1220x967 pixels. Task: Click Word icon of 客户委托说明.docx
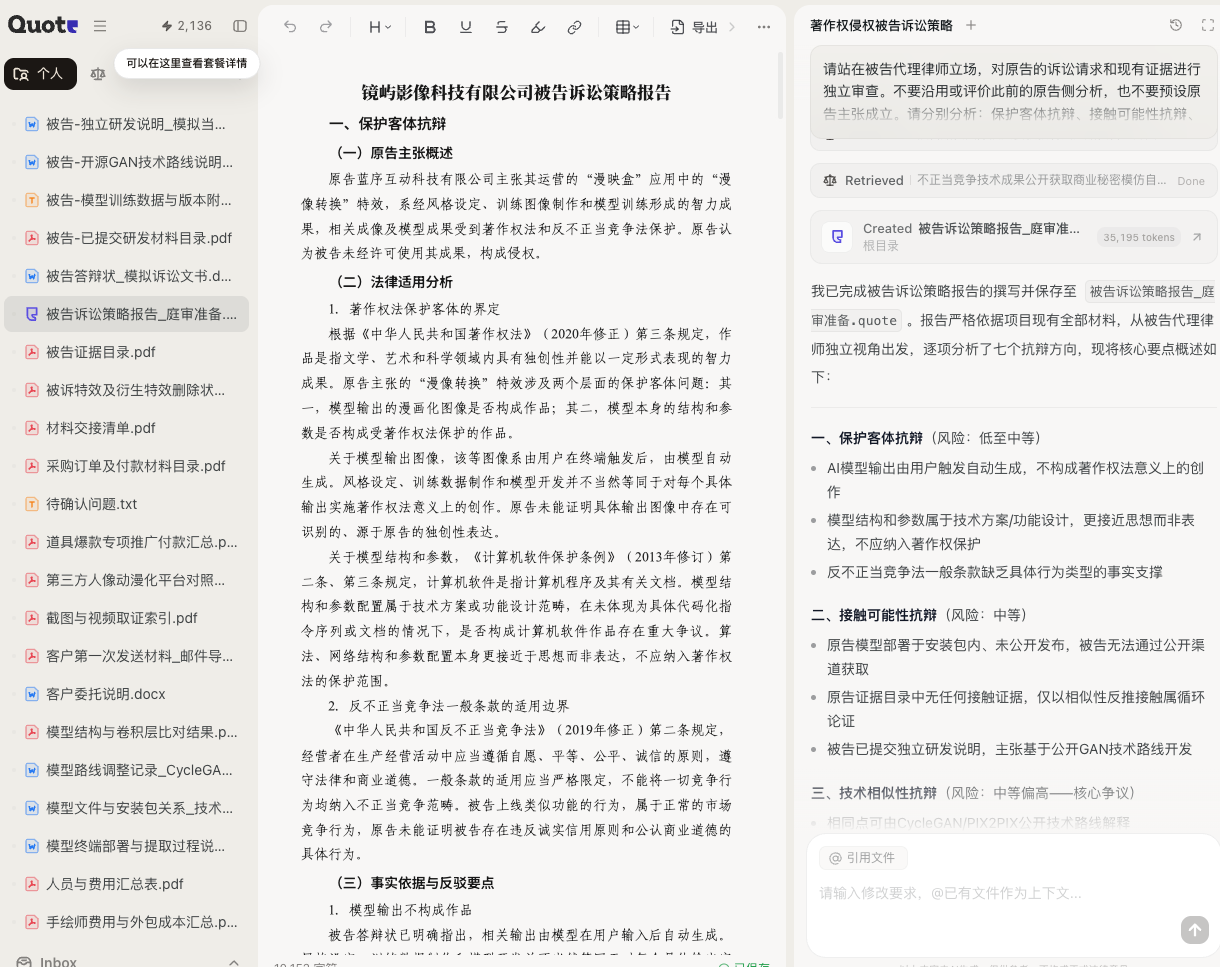click(x=32, y=694)
